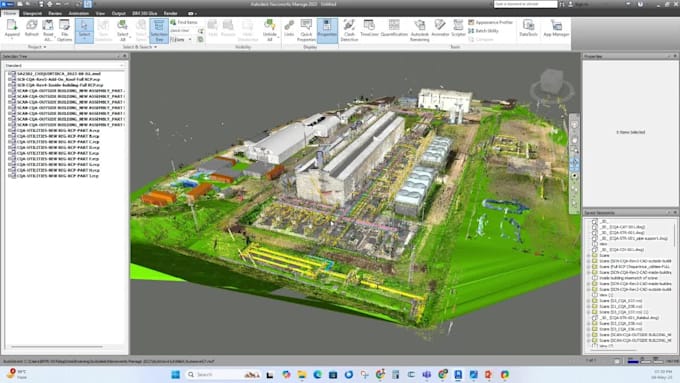Open Appearance Profiler

[490, 22]
